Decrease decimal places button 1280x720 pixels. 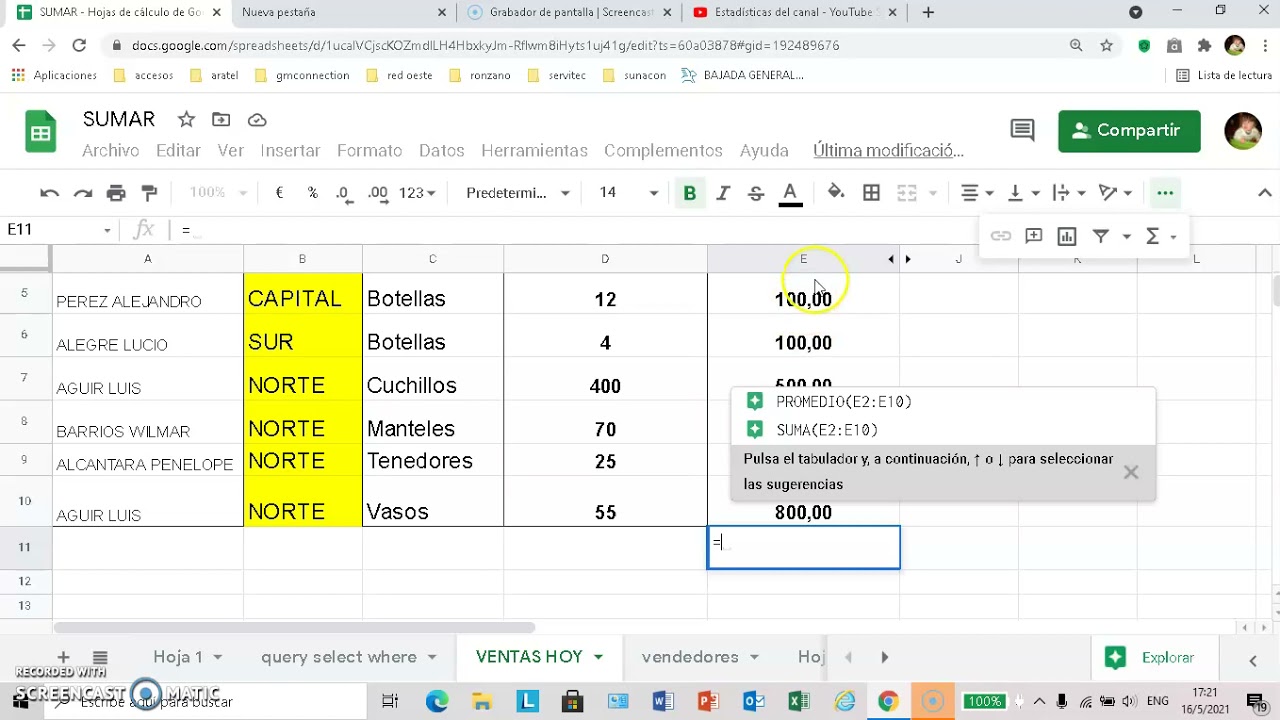343,193
